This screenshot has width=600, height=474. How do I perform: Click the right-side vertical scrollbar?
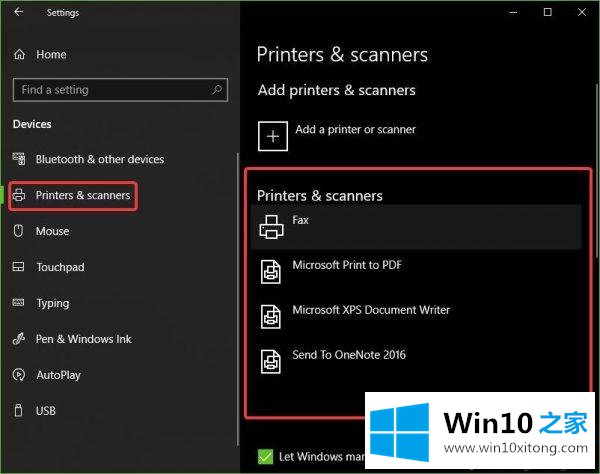(597, 170)
